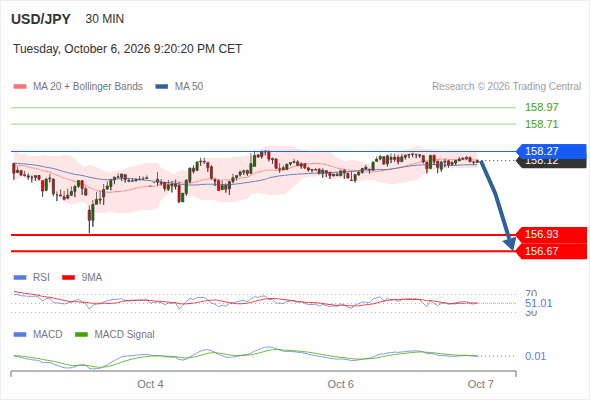Click the RSI value 51.01 readout
The height and width of the screenshot is (400, 590).
(538, 303)
